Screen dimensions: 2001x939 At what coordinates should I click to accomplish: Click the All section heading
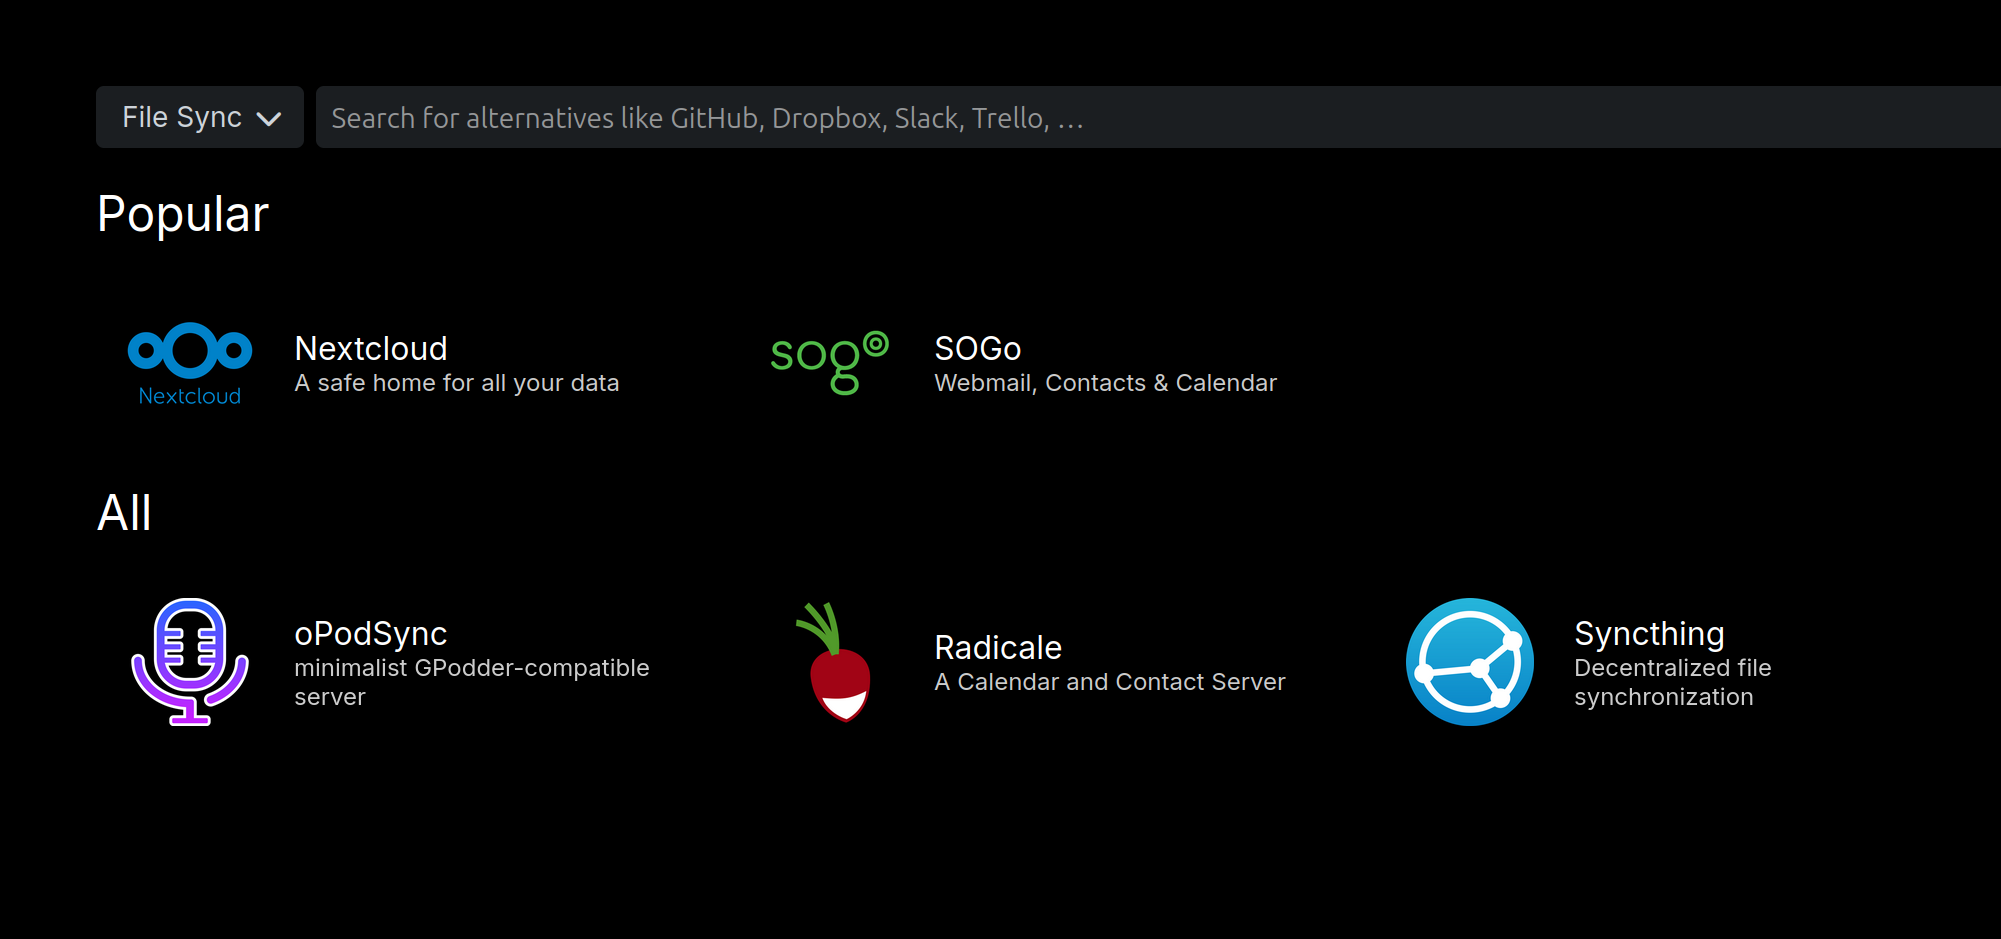[x=124, y=513]
